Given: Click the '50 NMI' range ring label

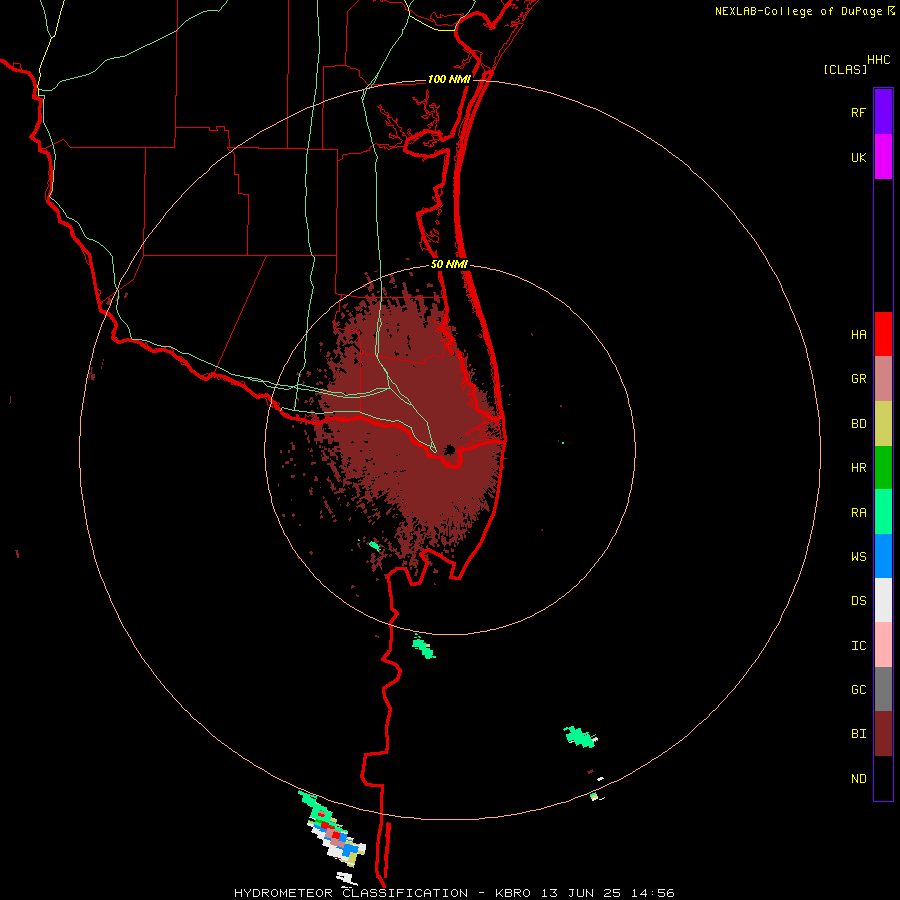Looking at the screenshot, I should (449, 265).
